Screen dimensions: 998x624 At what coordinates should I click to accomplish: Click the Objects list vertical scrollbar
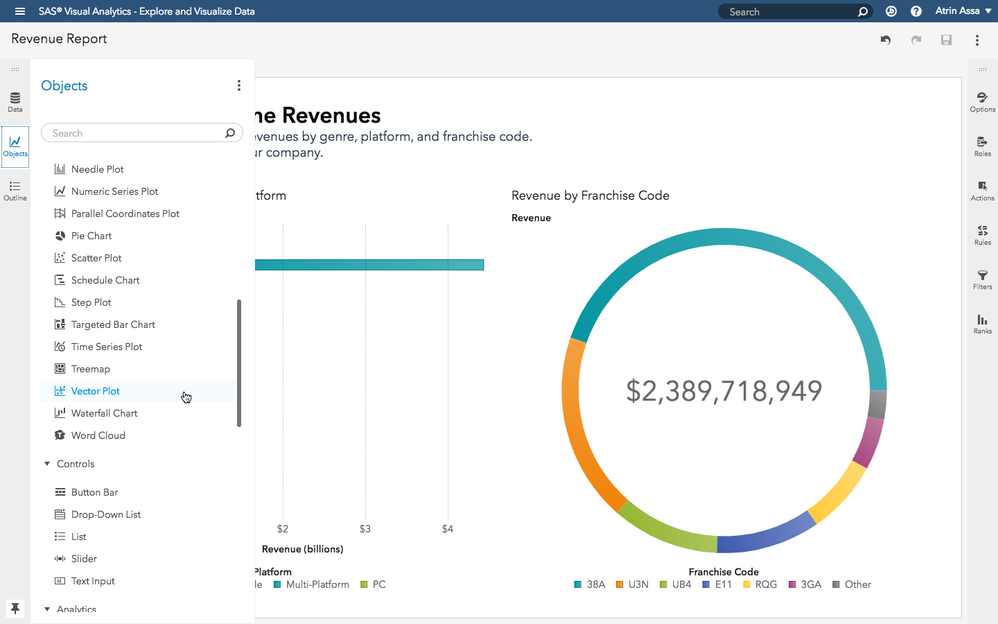tap(239, 362)
